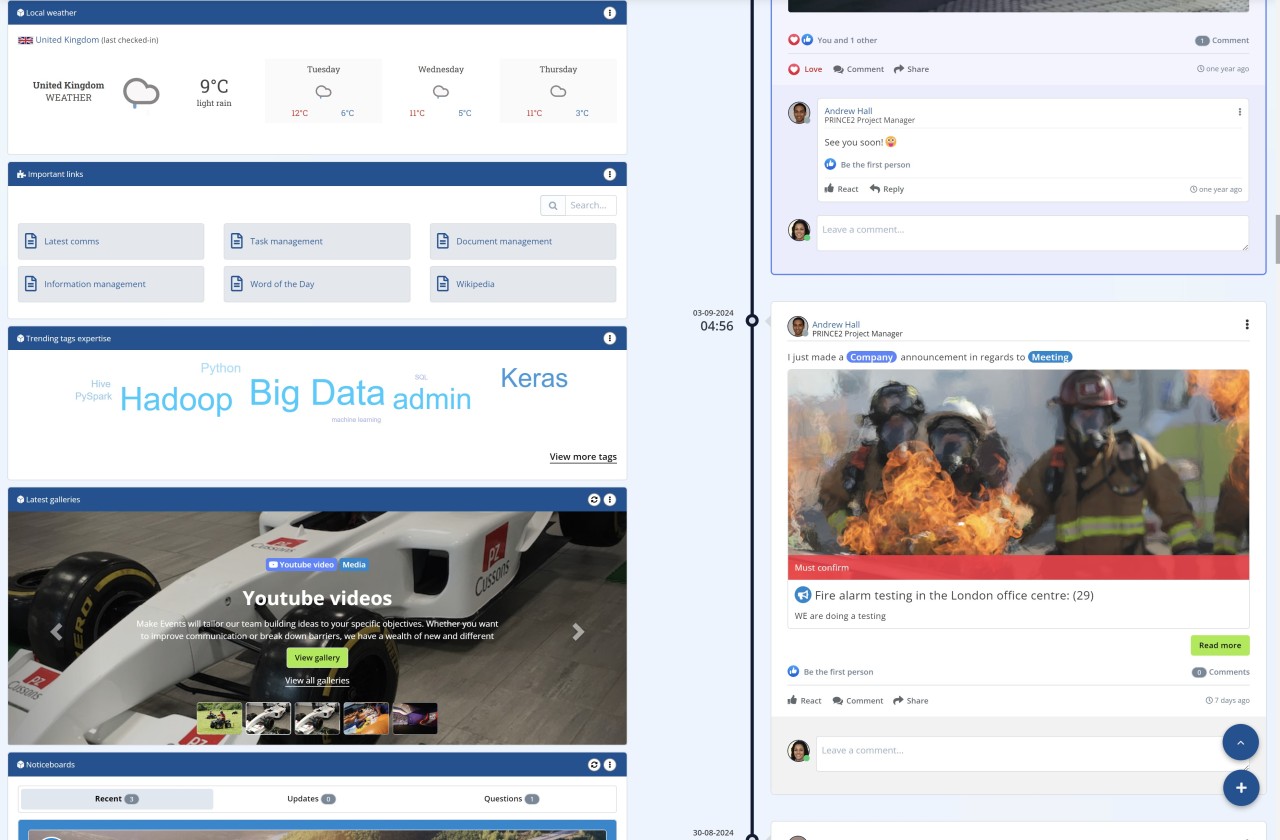Open the three-dot menu on Andrew Hall's post
Viewport: 1280px width, 840px height.
click(1246, 324)
